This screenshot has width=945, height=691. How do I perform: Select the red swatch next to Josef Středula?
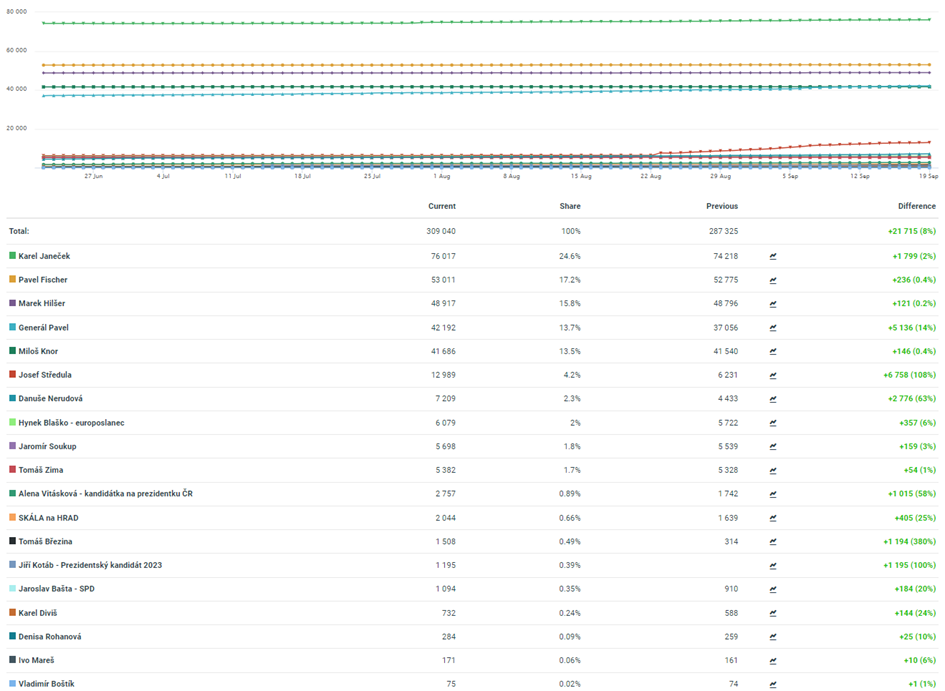pyautogui.click(x=12, y=375)
